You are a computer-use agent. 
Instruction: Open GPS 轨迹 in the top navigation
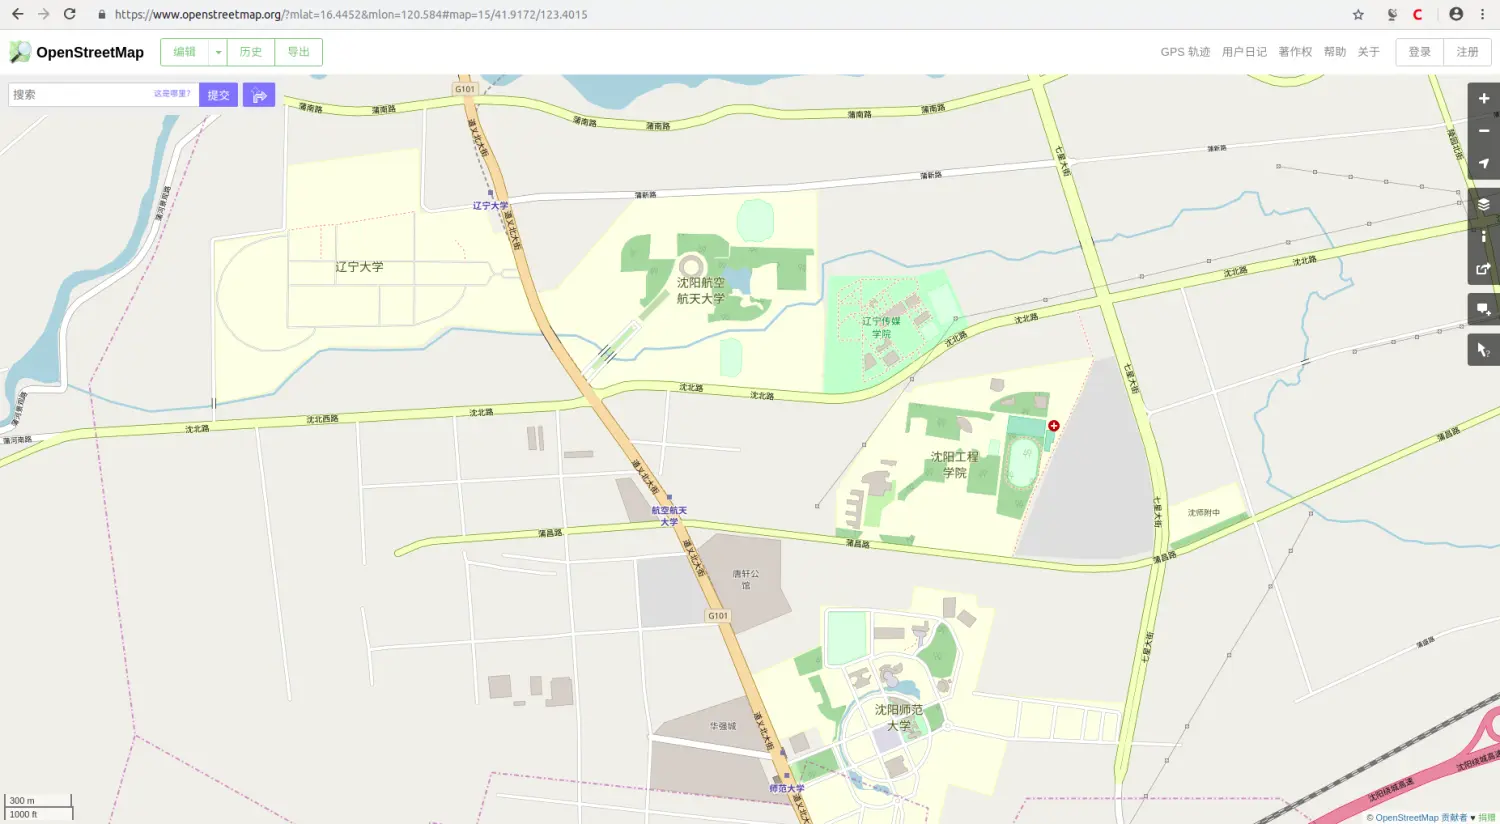pyautogui.click(x=1185, y=52)
